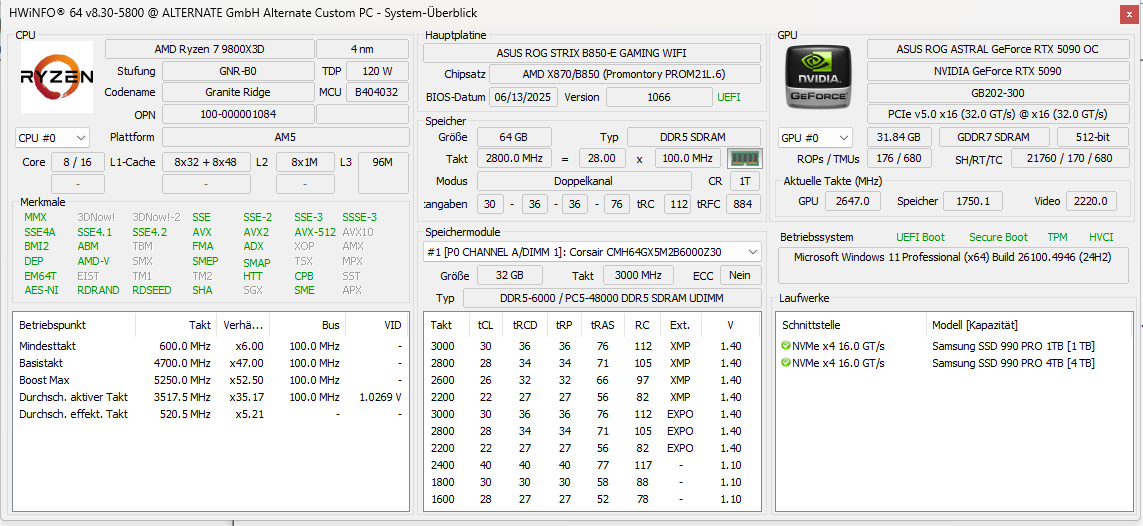The image size is (1143, 526).
Task: Click the 512-bit memory bus width field
Action: pyautogui.click(x=1092, y=137)
